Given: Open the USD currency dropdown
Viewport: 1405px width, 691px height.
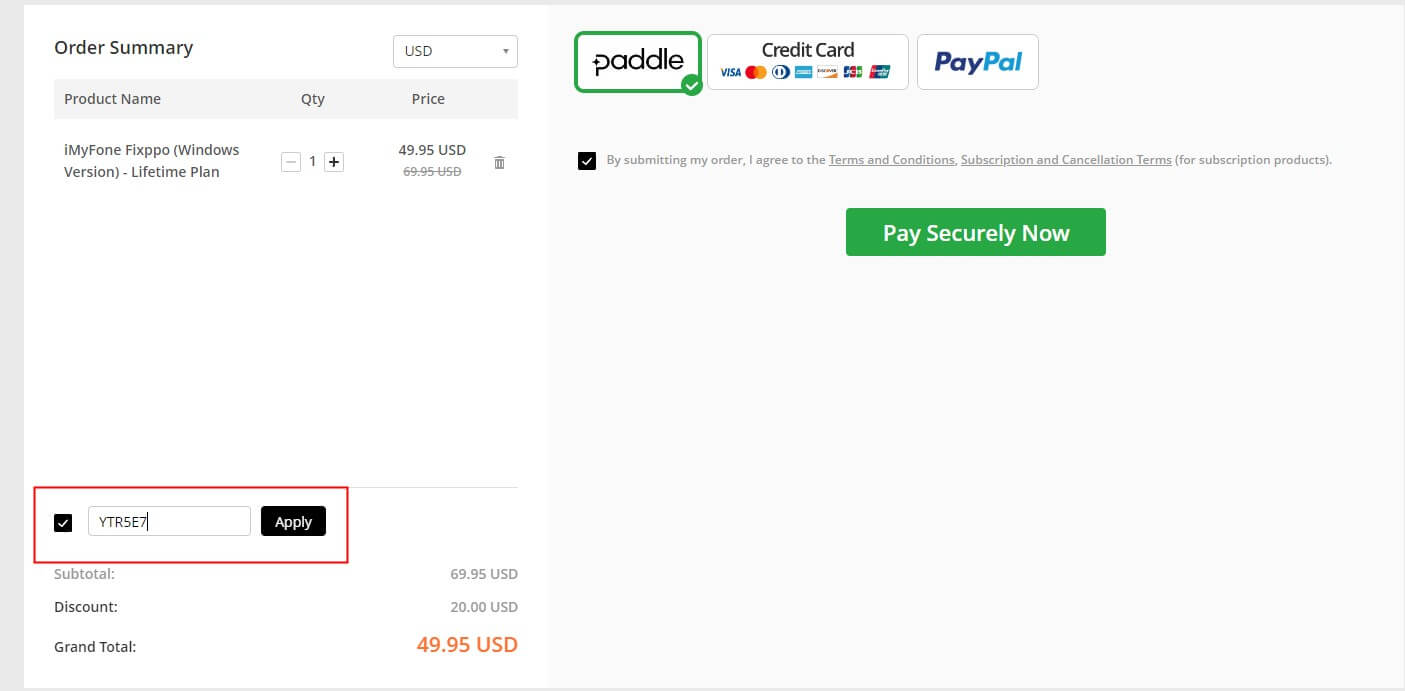Looking at the screenshot, I should [455, 51].
